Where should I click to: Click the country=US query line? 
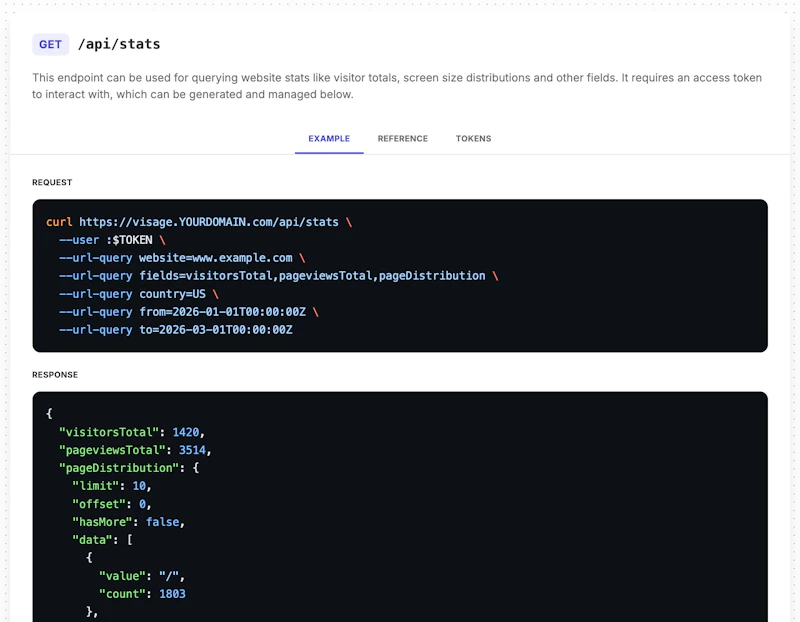[x=139, y=294]
